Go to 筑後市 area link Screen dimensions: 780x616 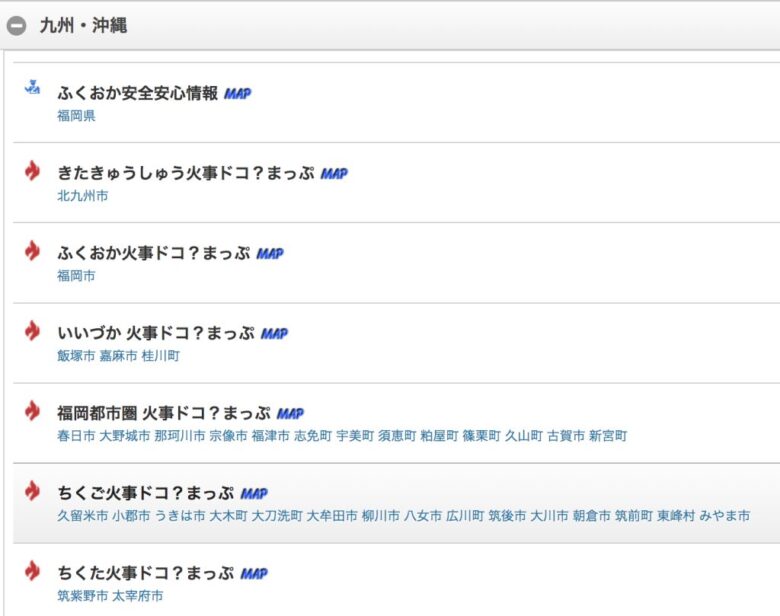coord(507,516)
